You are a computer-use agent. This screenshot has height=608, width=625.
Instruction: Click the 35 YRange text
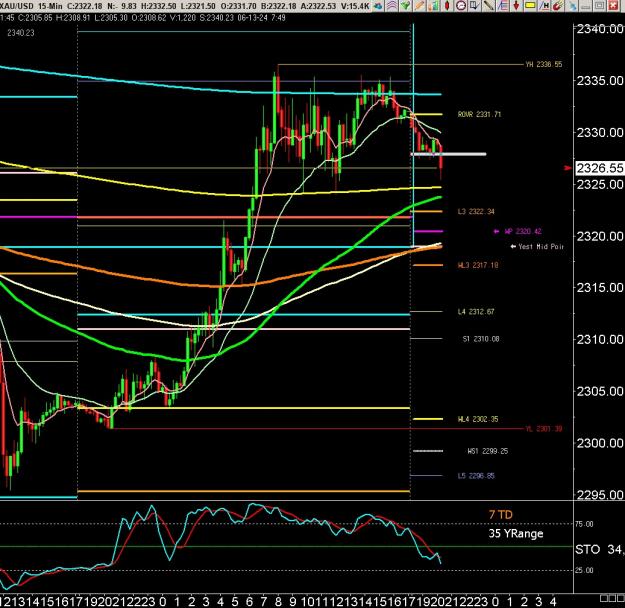(516, 533)
